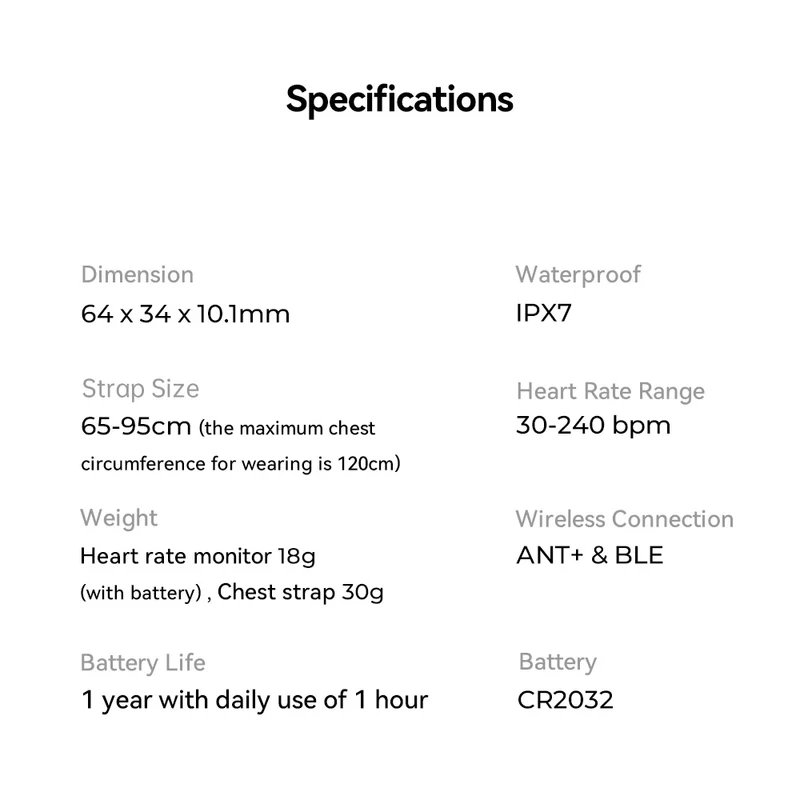Select the Battery label above CR2032

pyautogui.click(x=557, y=662)
